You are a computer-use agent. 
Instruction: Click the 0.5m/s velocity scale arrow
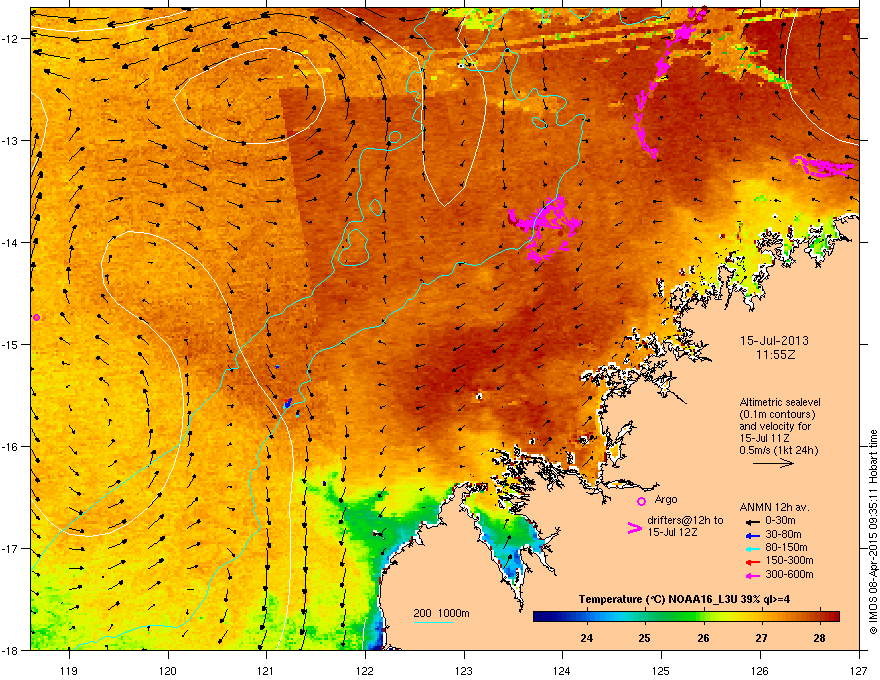pos(773,463)
